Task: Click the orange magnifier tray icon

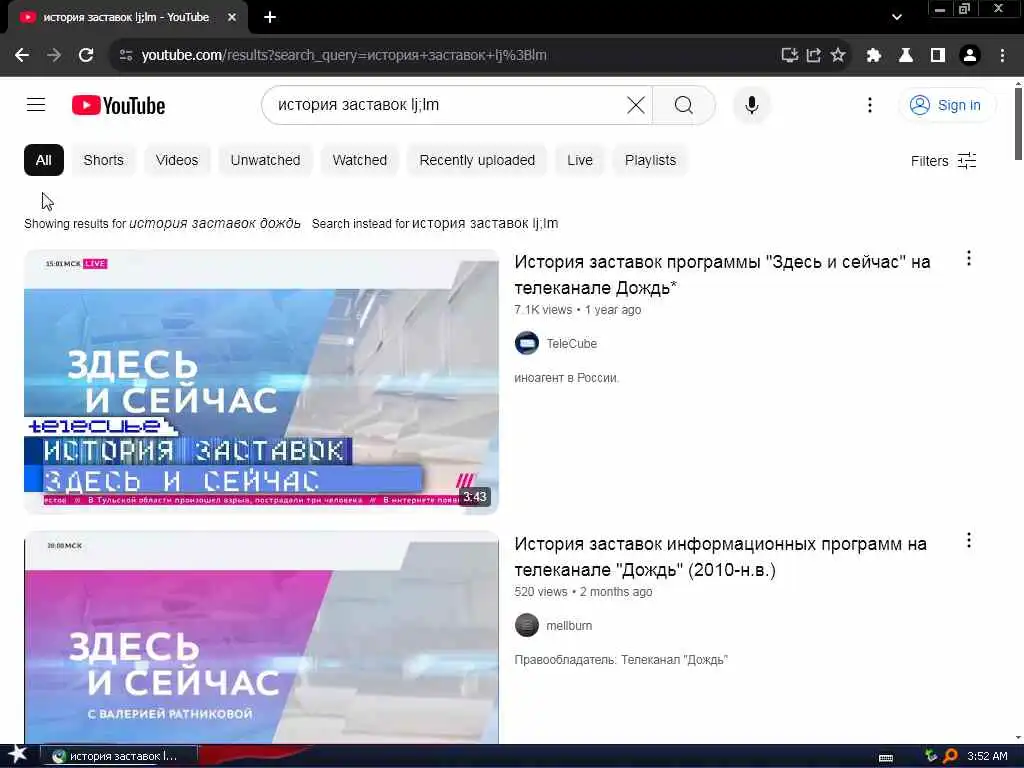Action: (x=950, y=756)
